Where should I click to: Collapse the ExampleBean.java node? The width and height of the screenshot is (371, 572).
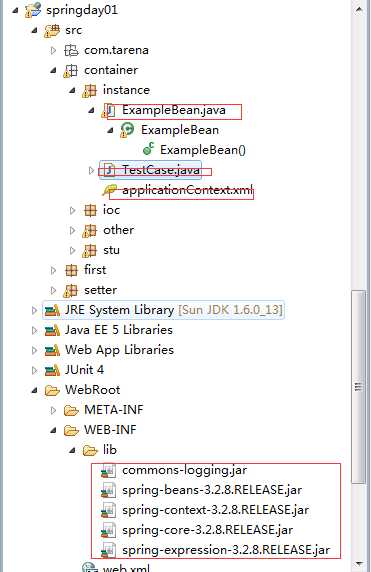(91, 111)
